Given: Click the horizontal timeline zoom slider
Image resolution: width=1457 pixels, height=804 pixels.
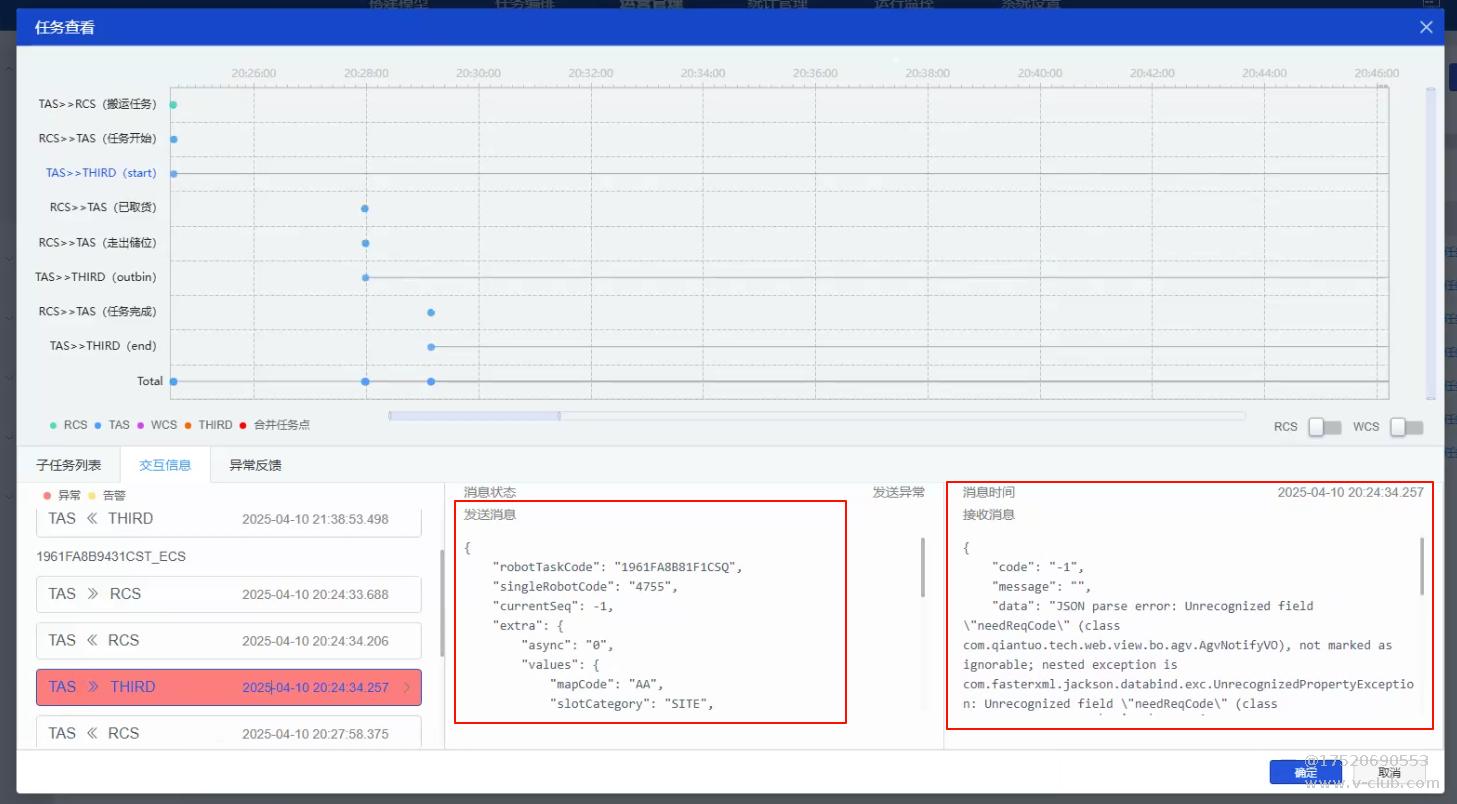Looking at the screenshot, I should coord(474,416).
